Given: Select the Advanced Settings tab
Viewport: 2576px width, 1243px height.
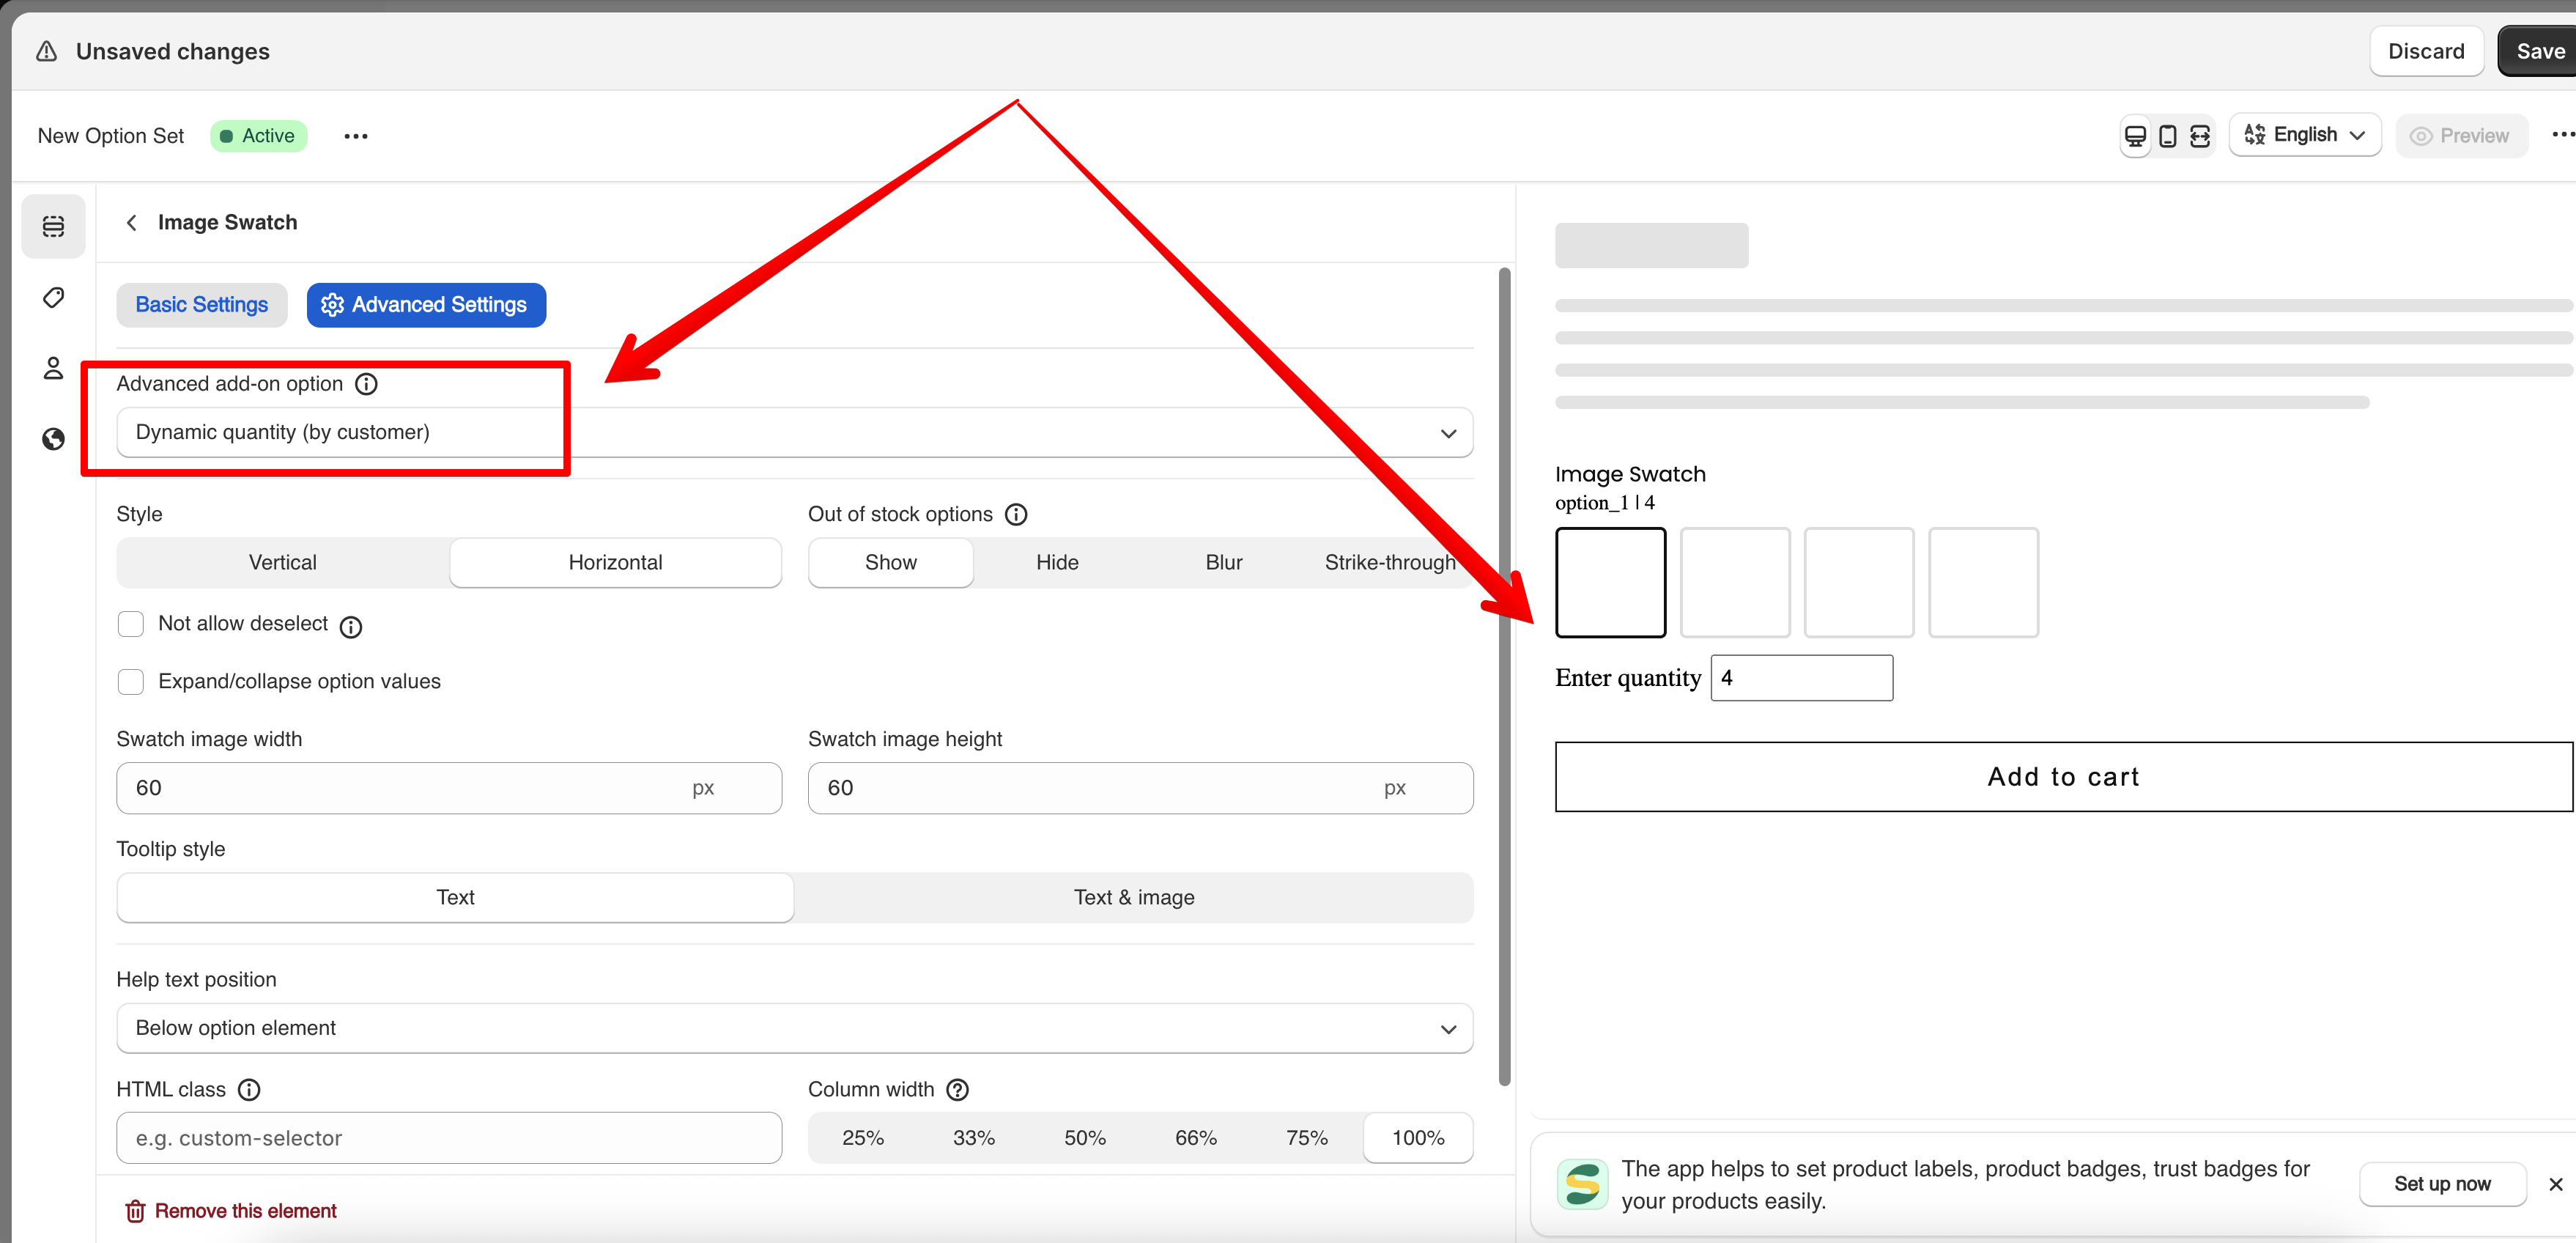Looking at the screenshot, I should tap(426, 305).
